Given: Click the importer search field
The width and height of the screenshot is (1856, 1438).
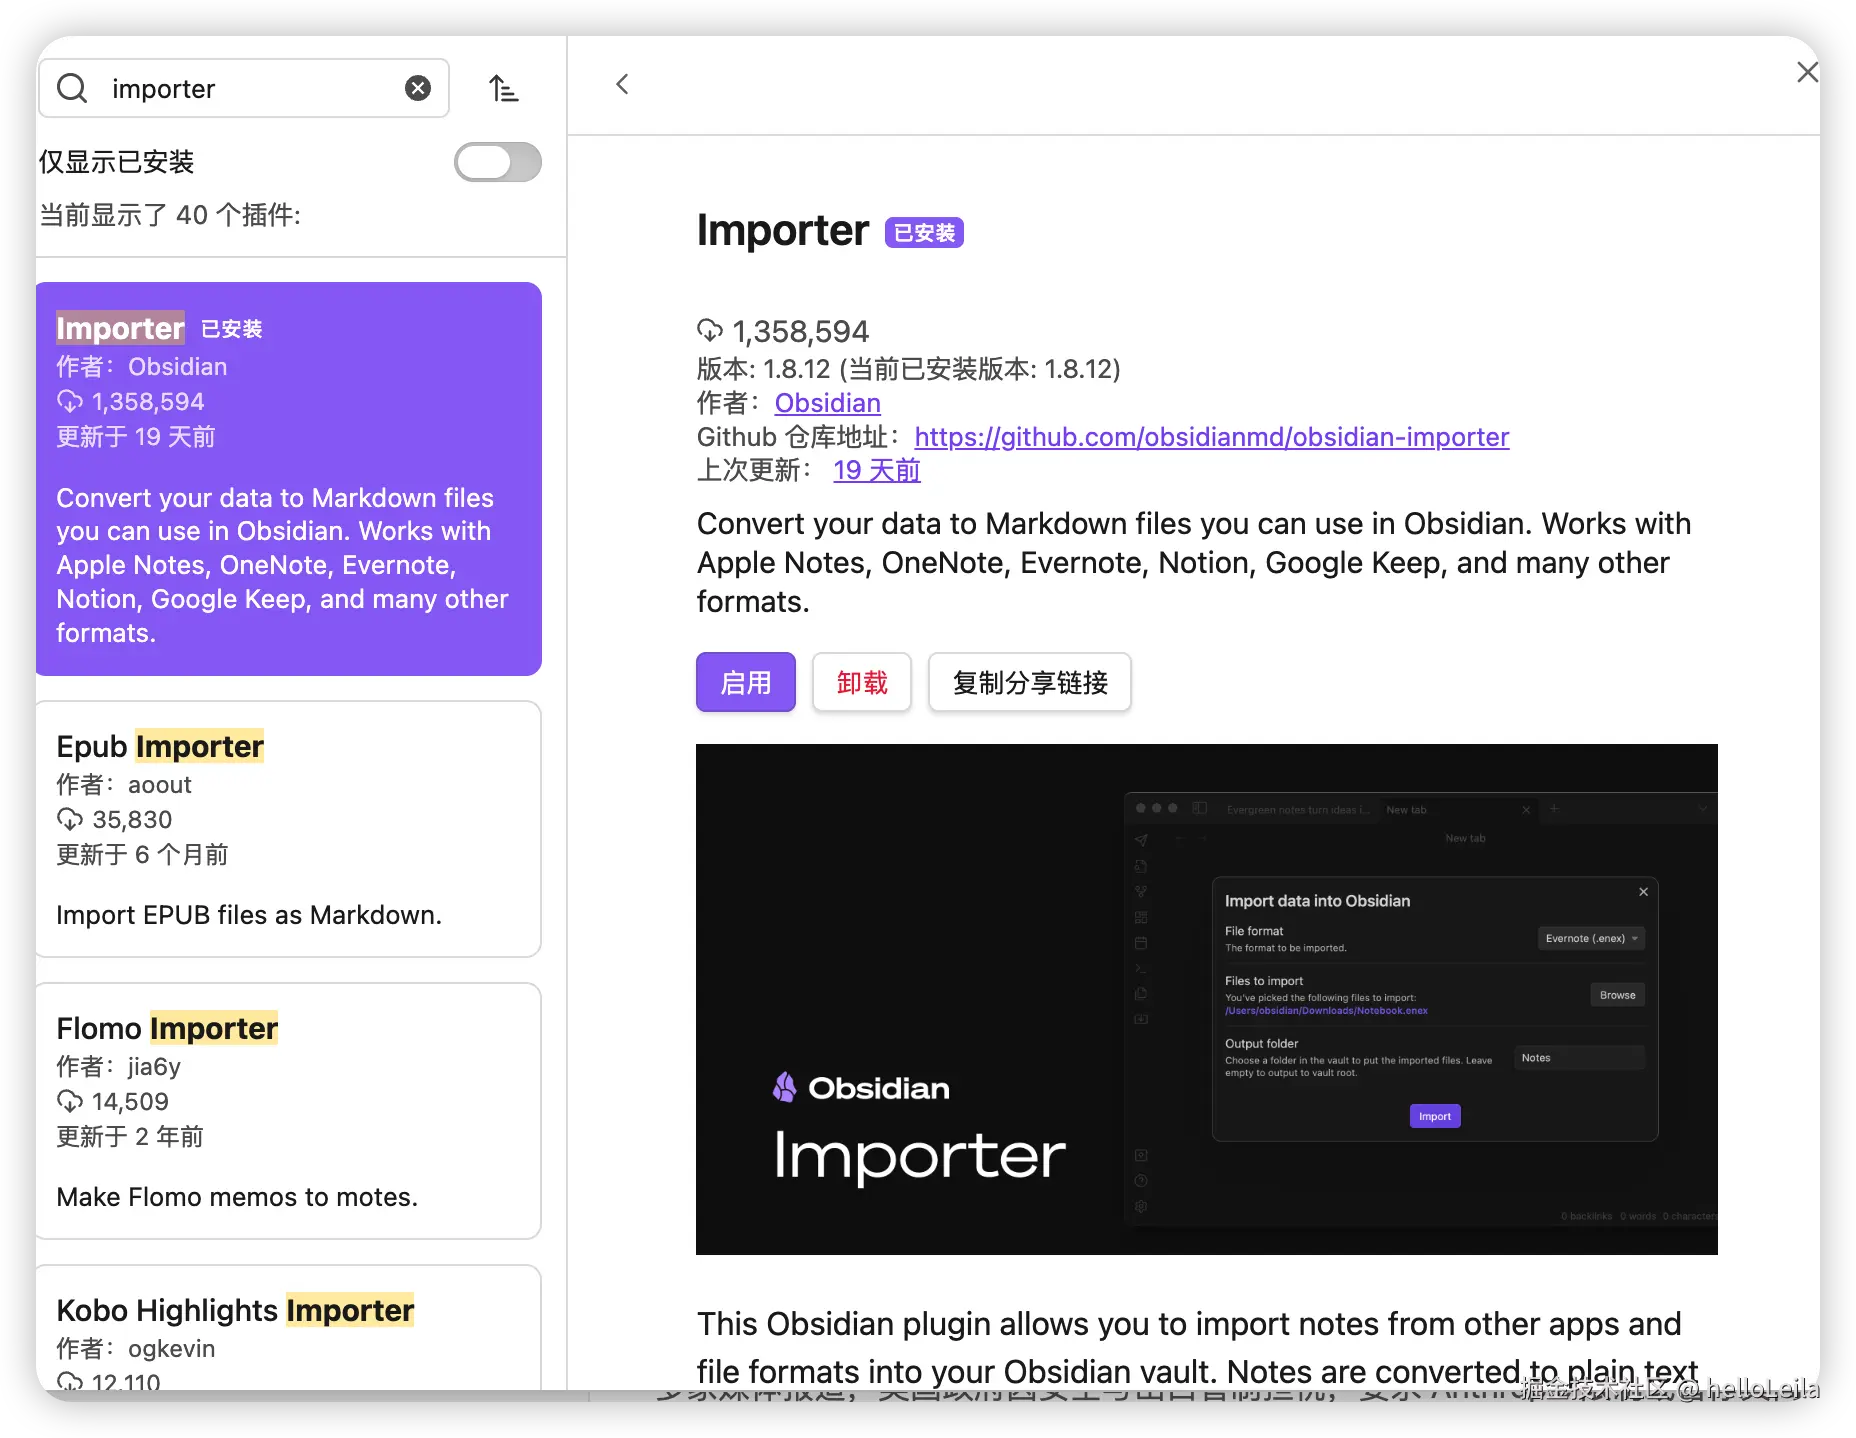Looking at the screenshot, I should tap(244, 88).
